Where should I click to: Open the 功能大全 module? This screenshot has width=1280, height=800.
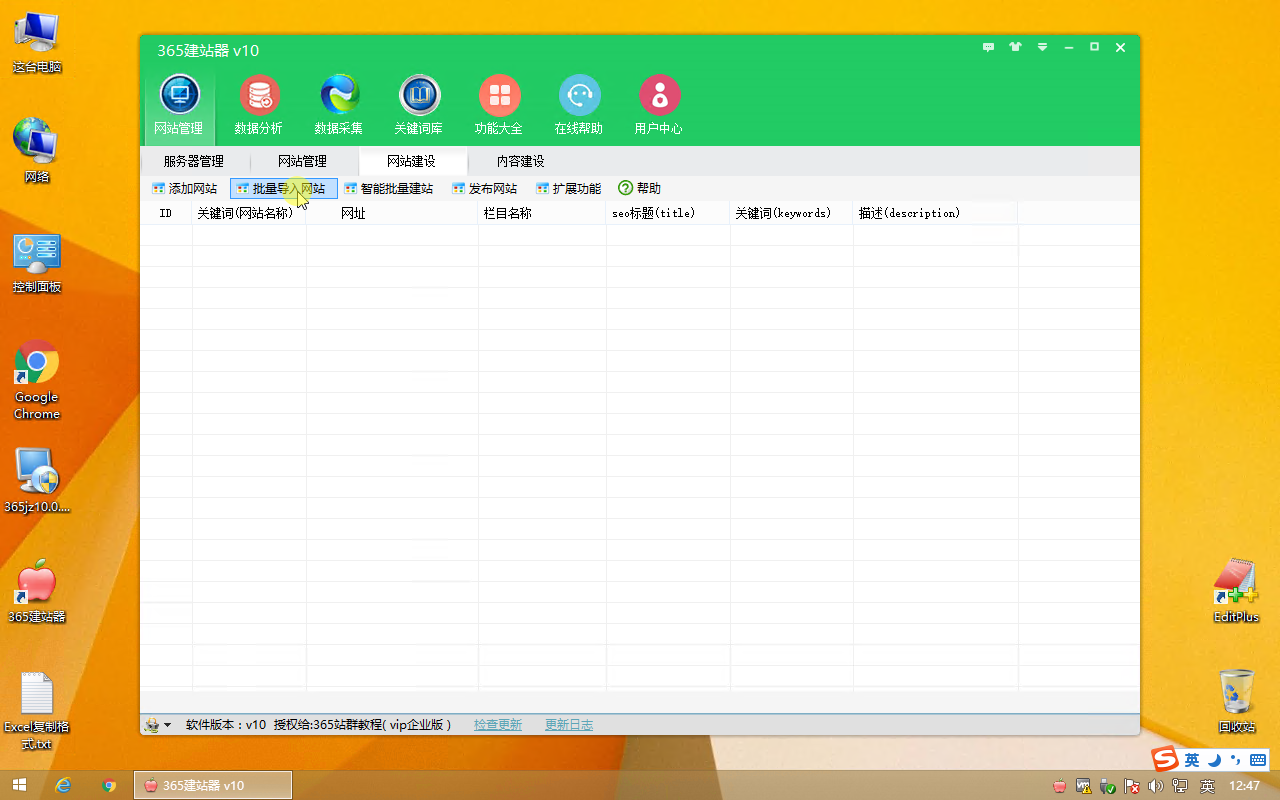499,105
